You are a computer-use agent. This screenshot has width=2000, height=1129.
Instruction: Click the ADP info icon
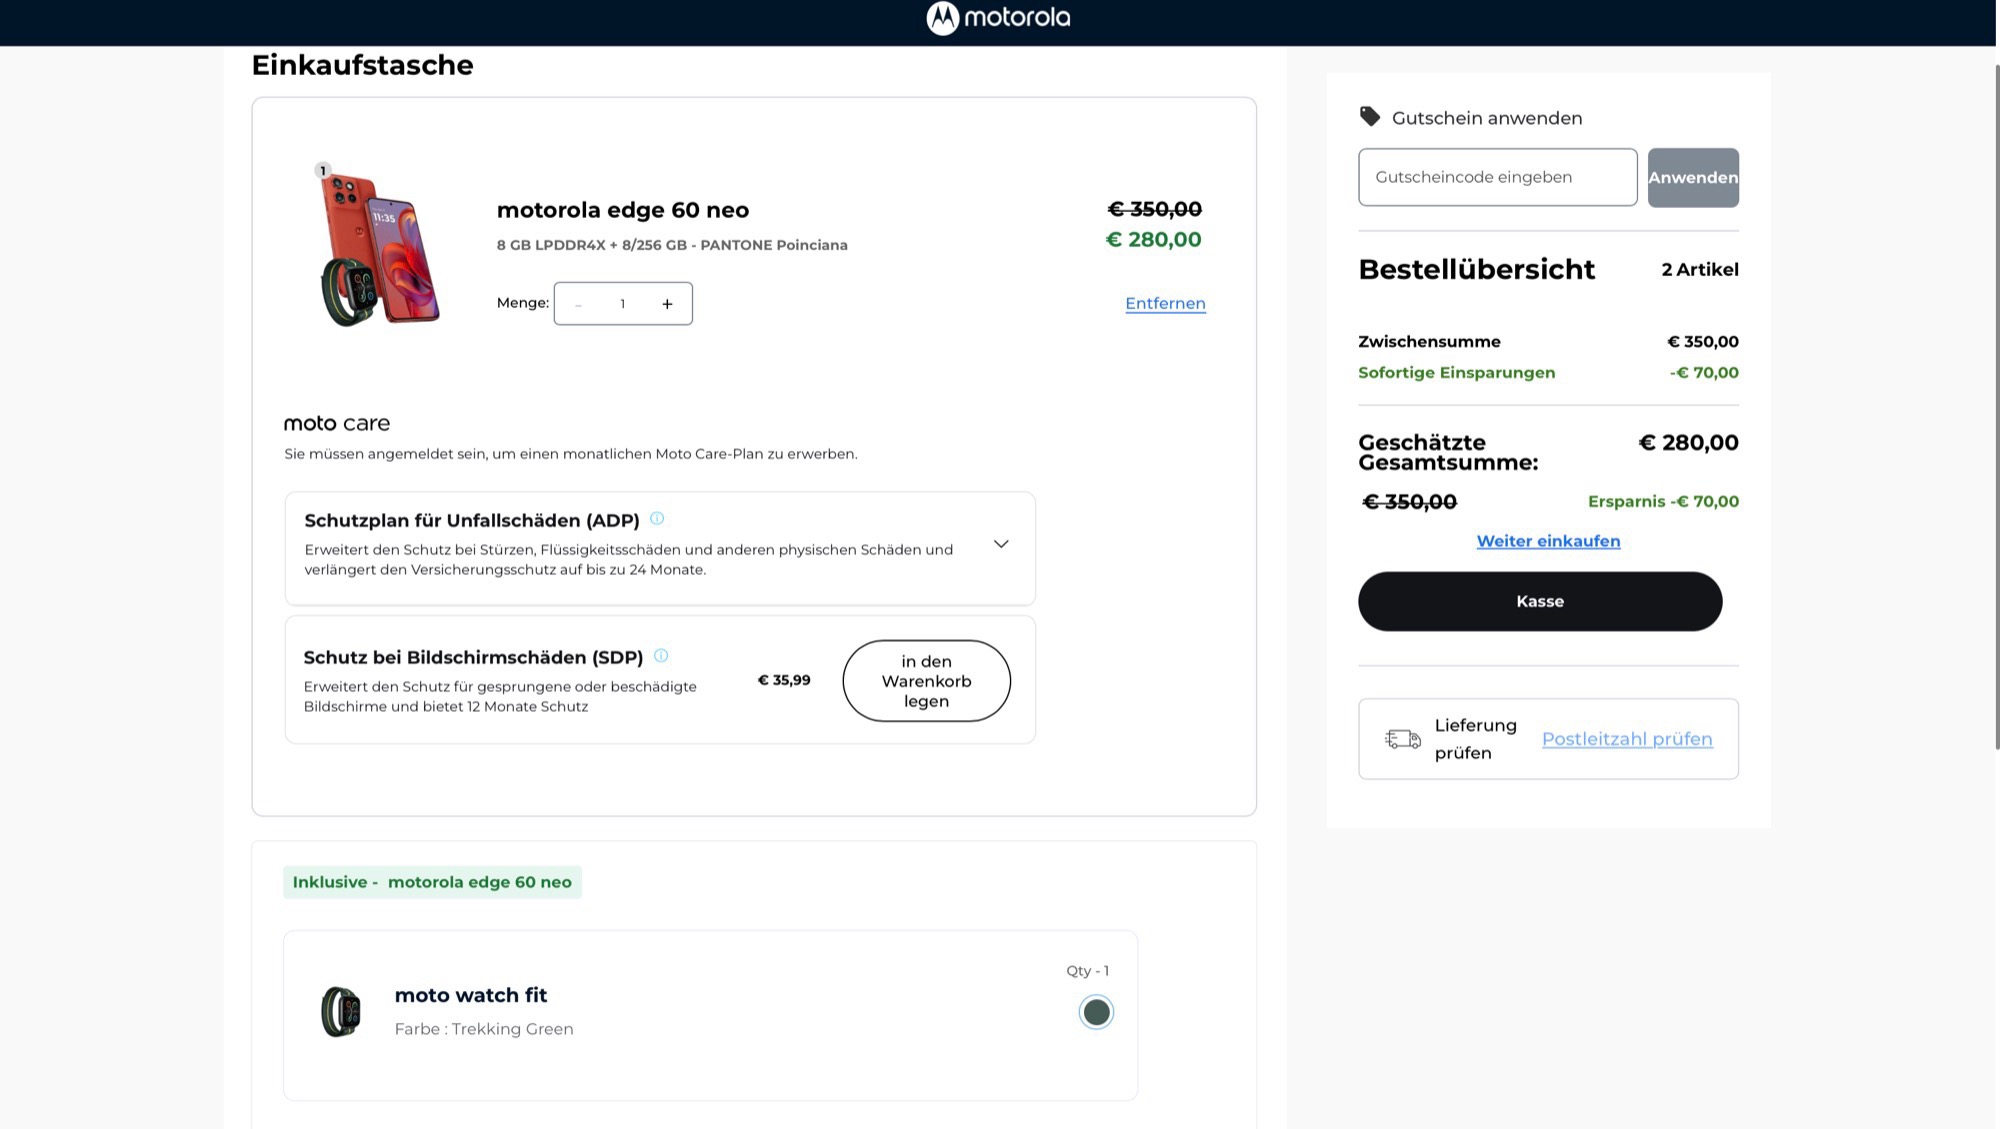(x=657, y=518)
